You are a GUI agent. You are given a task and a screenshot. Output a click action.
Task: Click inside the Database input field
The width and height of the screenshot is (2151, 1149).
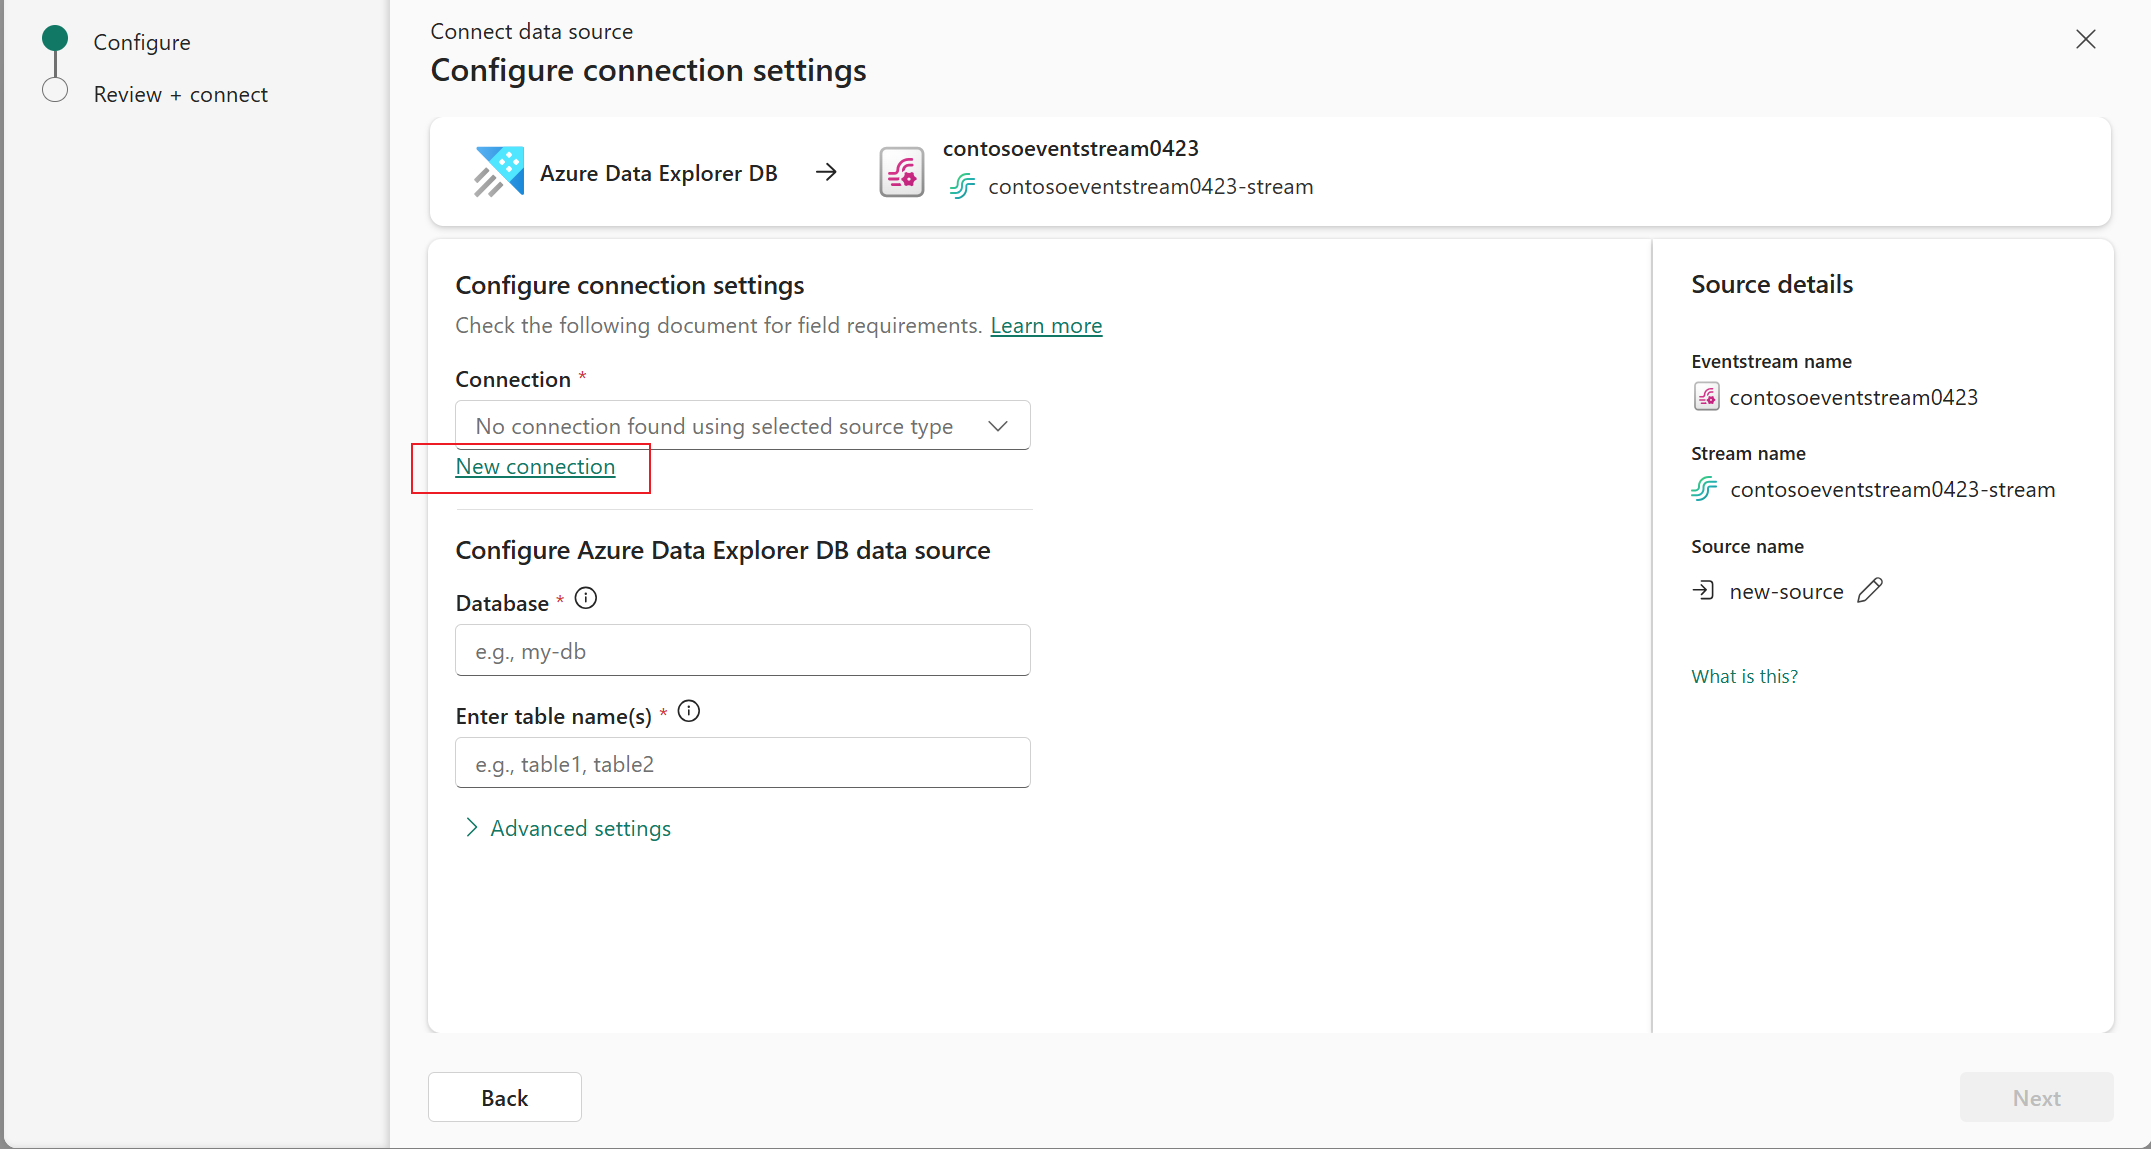(x=742, y=650)
